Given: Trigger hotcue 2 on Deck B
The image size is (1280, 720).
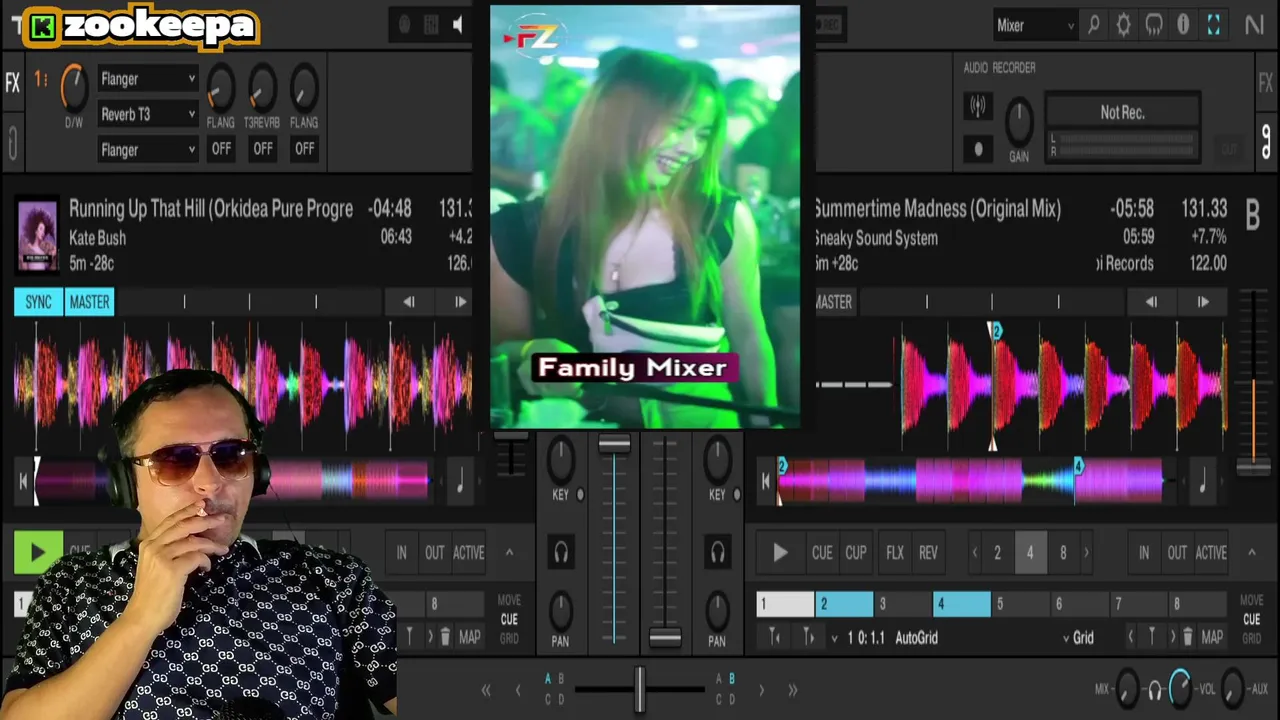Looking at the screenshot, I should tap(844, 604).
